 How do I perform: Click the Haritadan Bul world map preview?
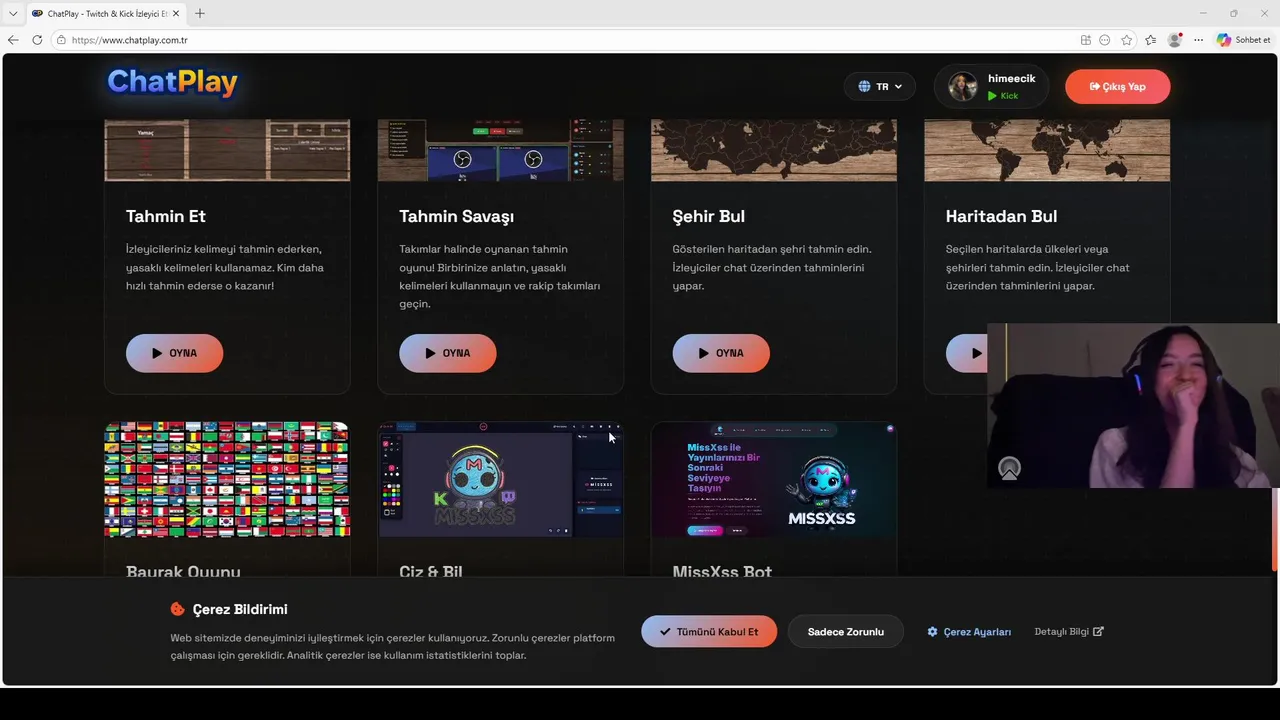click(1047, 150)
